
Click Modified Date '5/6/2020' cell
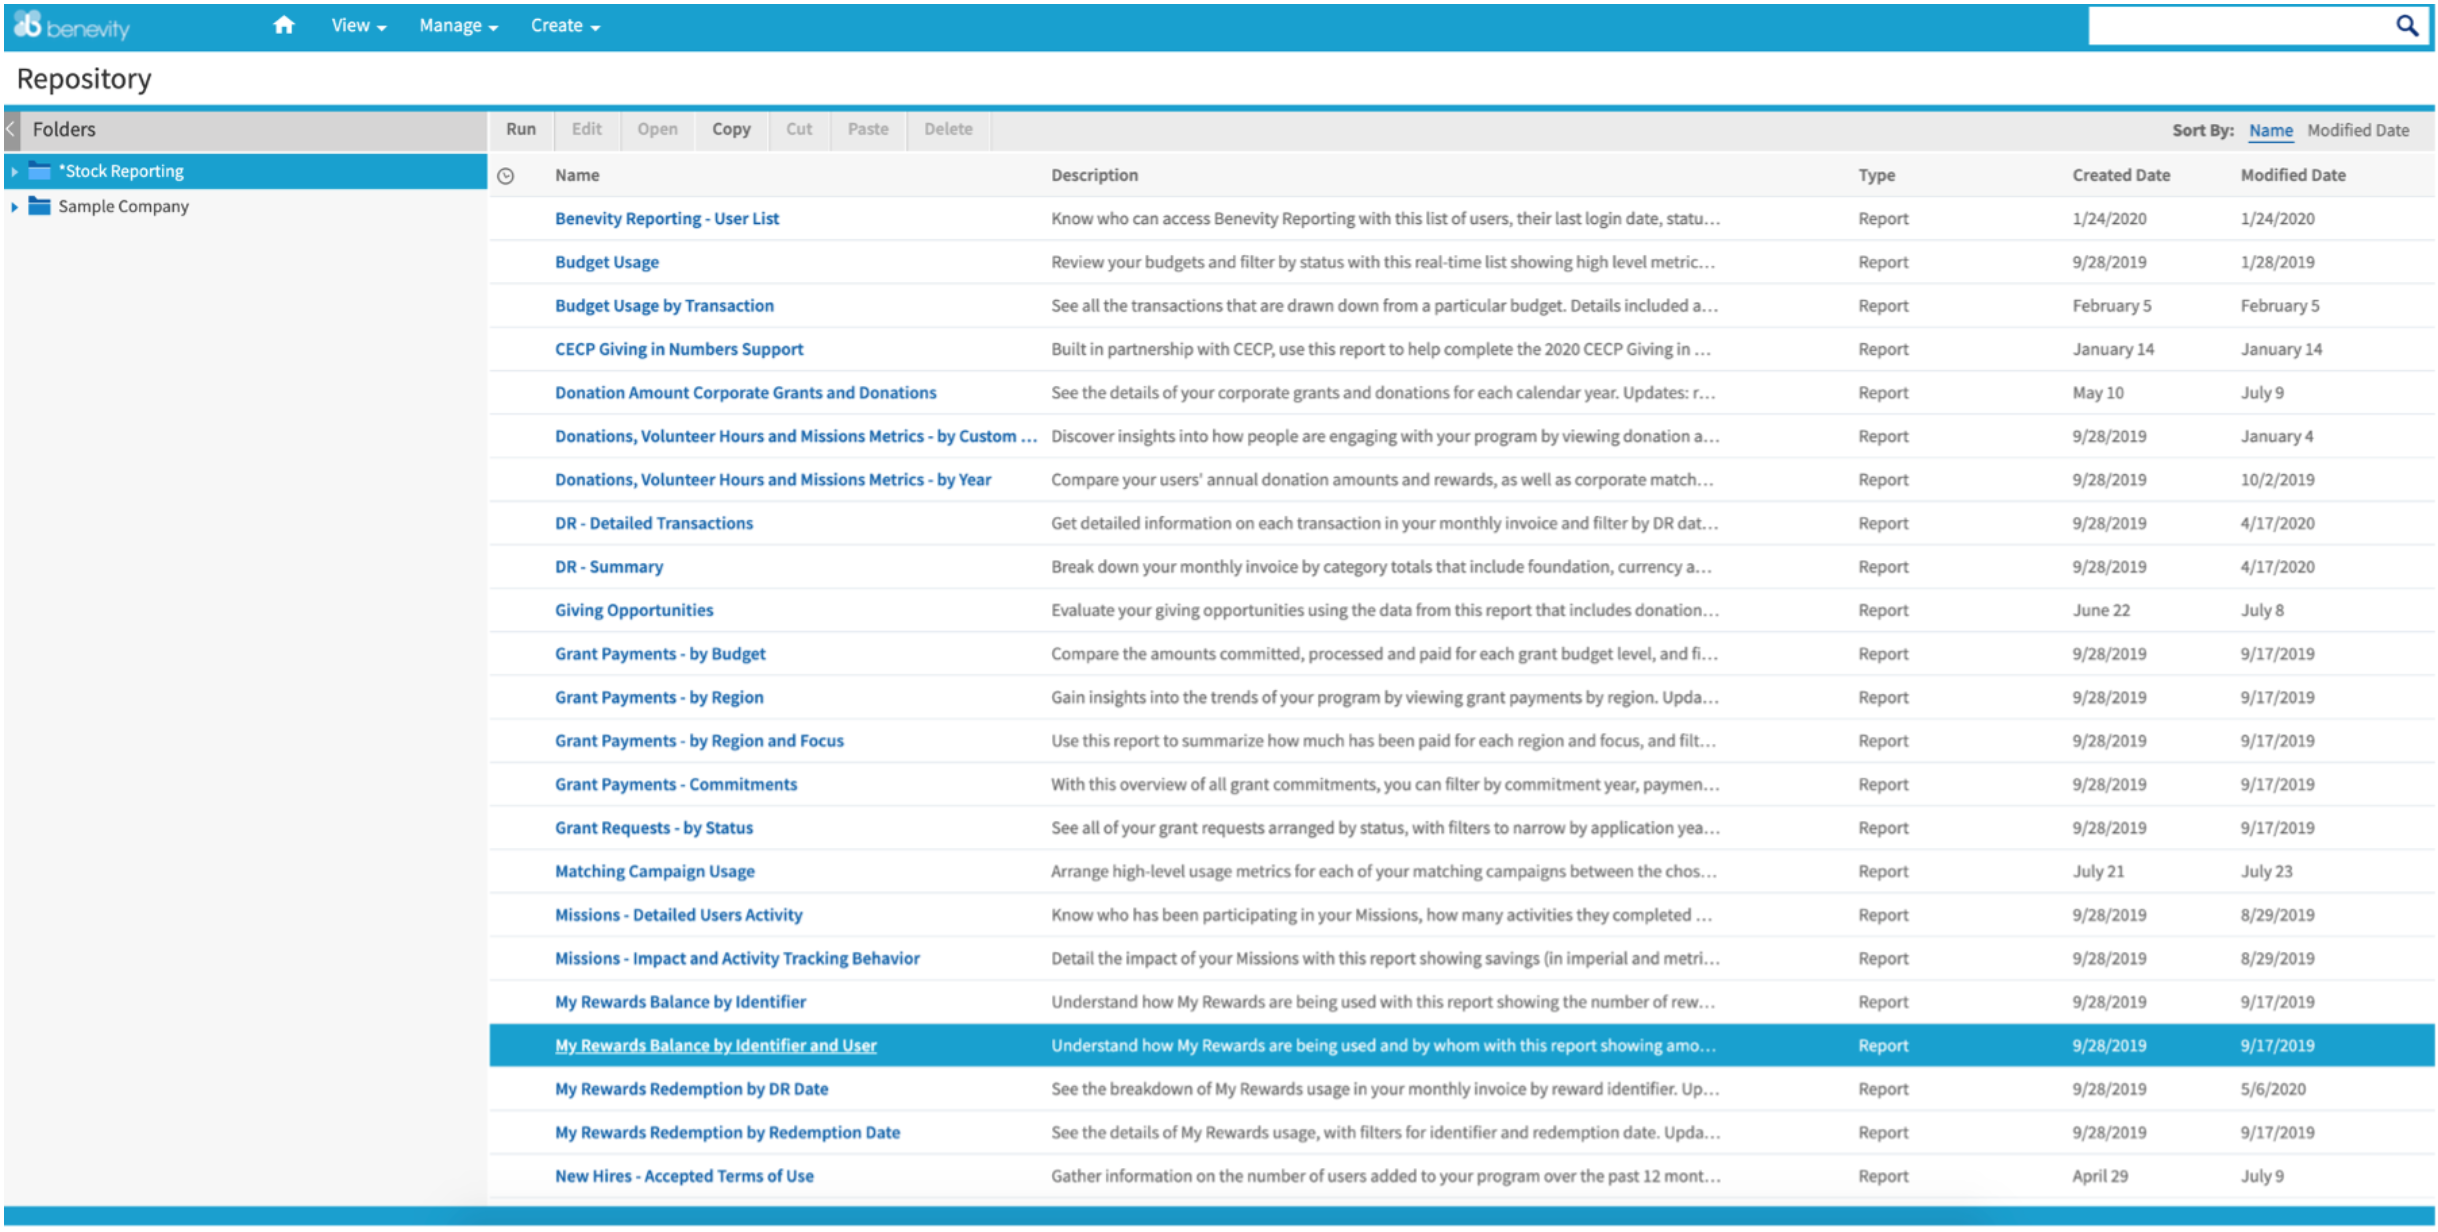[2273, 1089]
